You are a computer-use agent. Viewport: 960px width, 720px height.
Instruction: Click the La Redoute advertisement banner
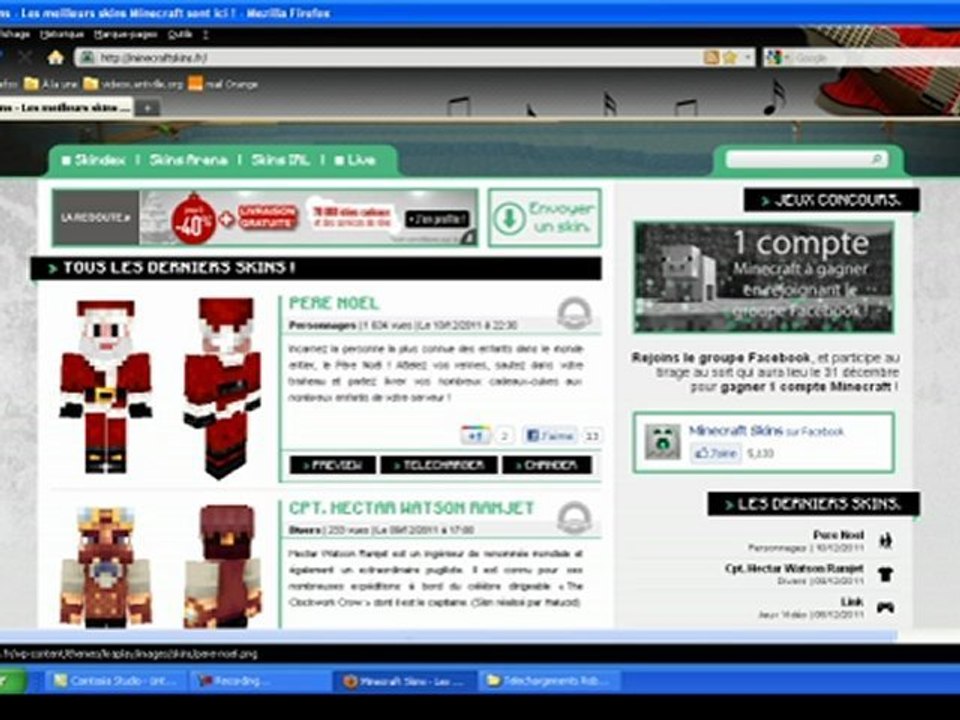coord(265,218)
